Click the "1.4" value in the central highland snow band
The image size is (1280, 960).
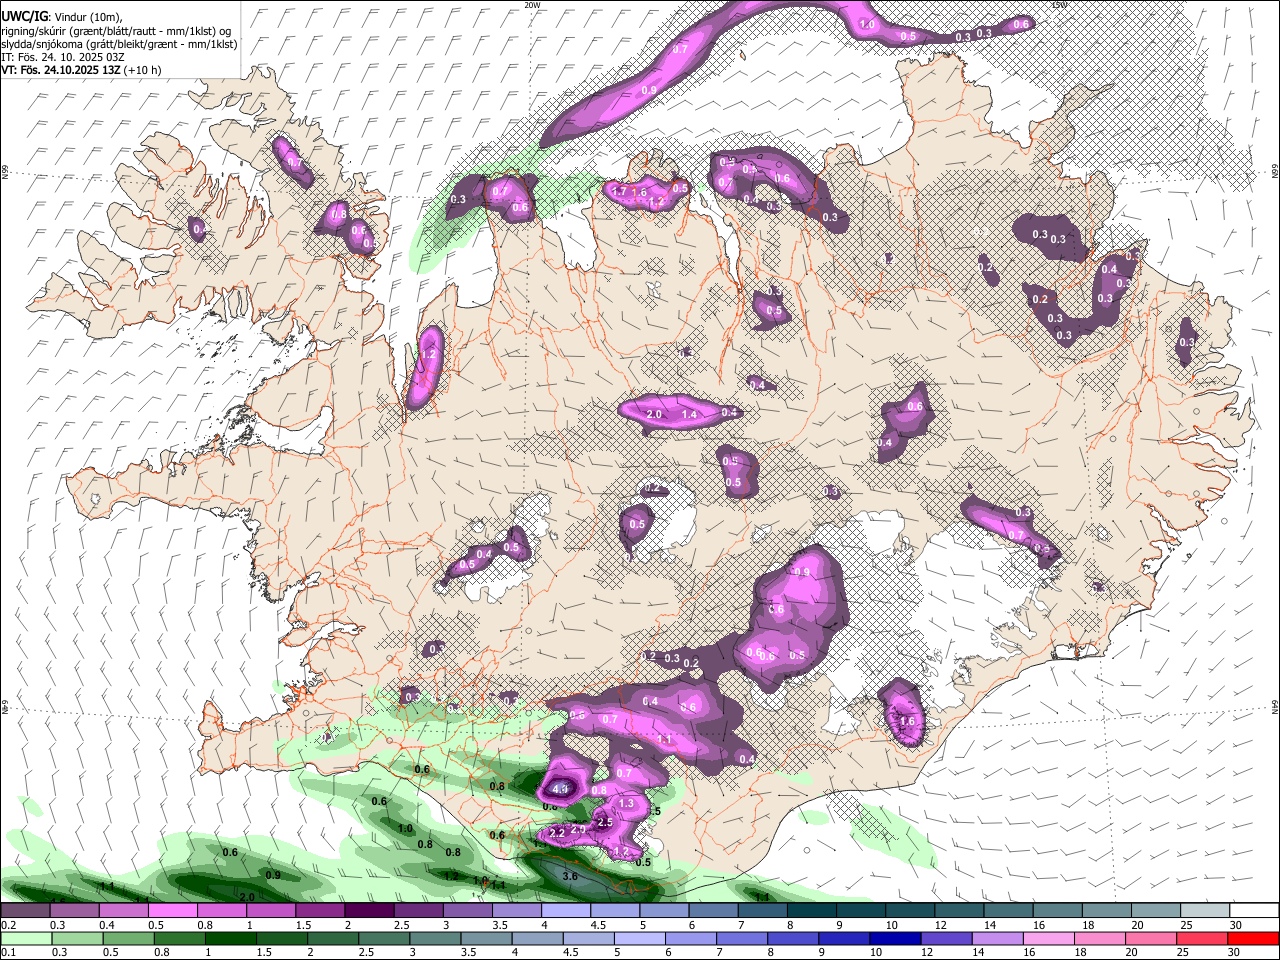689,414
